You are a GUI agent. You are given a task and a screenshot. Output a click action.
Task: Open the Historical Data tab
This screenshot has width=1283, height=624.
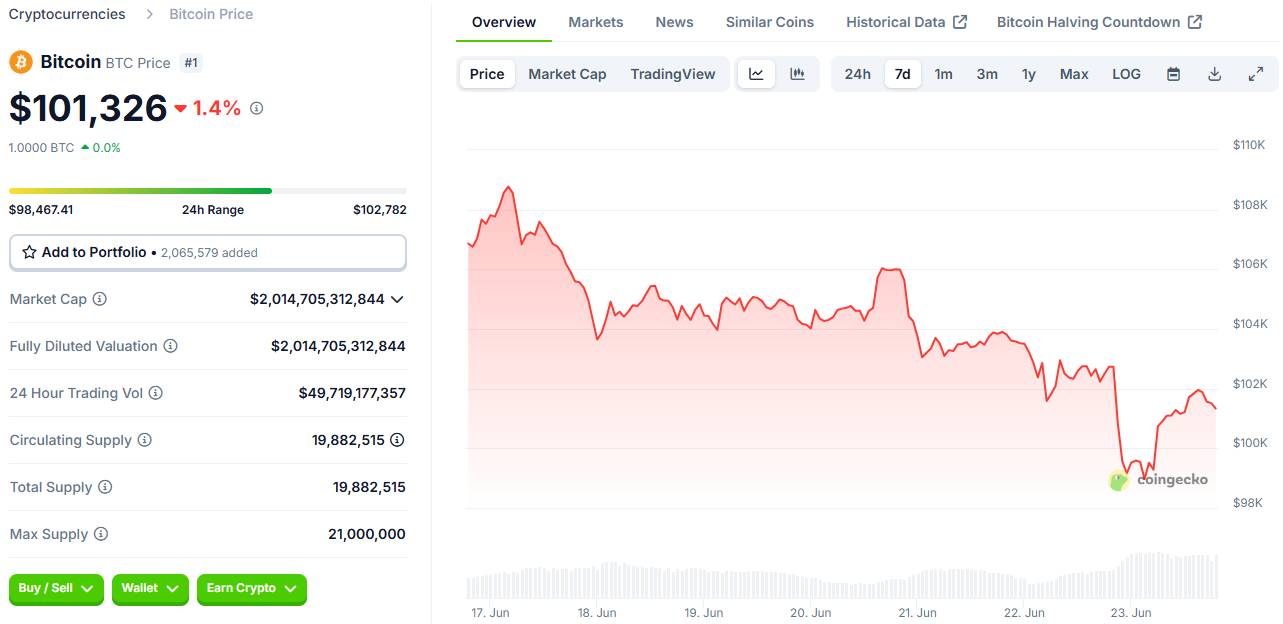[x=906, y=22]
